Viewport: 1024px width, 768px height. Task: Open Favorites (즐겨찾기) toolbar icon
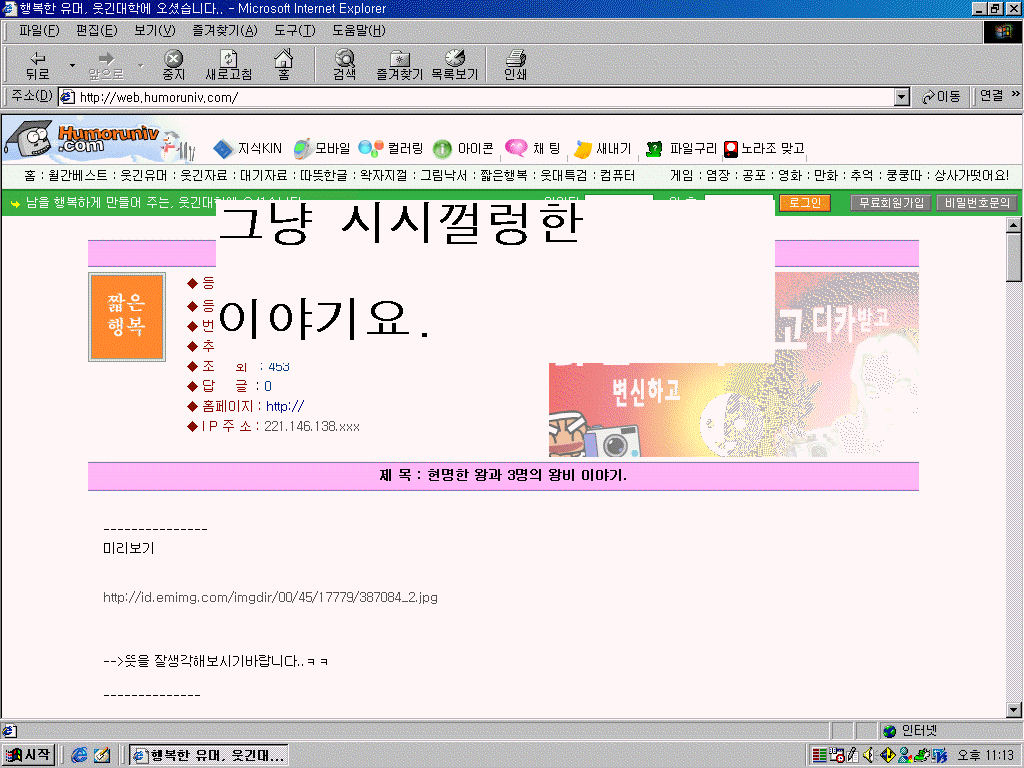pos(399,65)
